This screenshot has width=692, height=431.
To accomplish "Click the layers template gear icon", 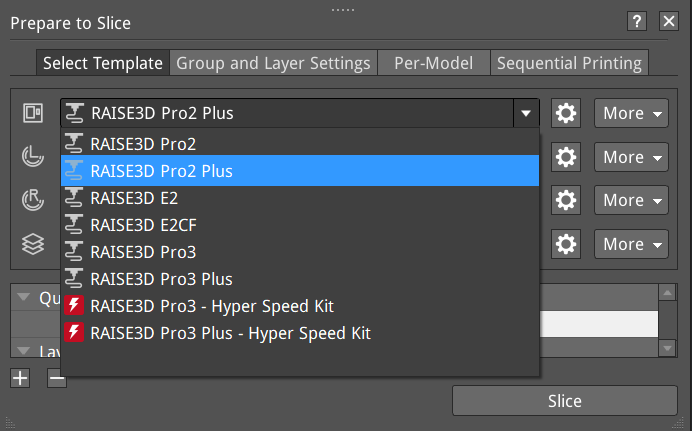I will 566,244.
